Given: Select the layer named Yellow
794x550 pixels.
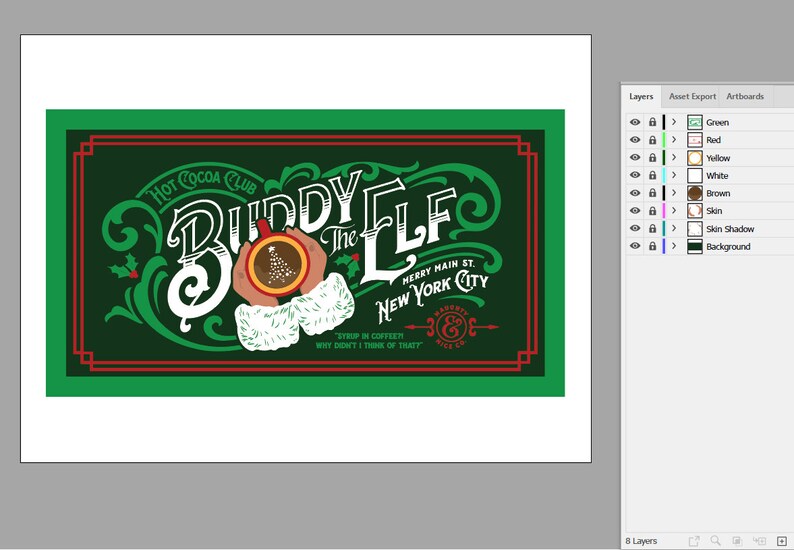Looking at the screenshot, I should [718, 158].
